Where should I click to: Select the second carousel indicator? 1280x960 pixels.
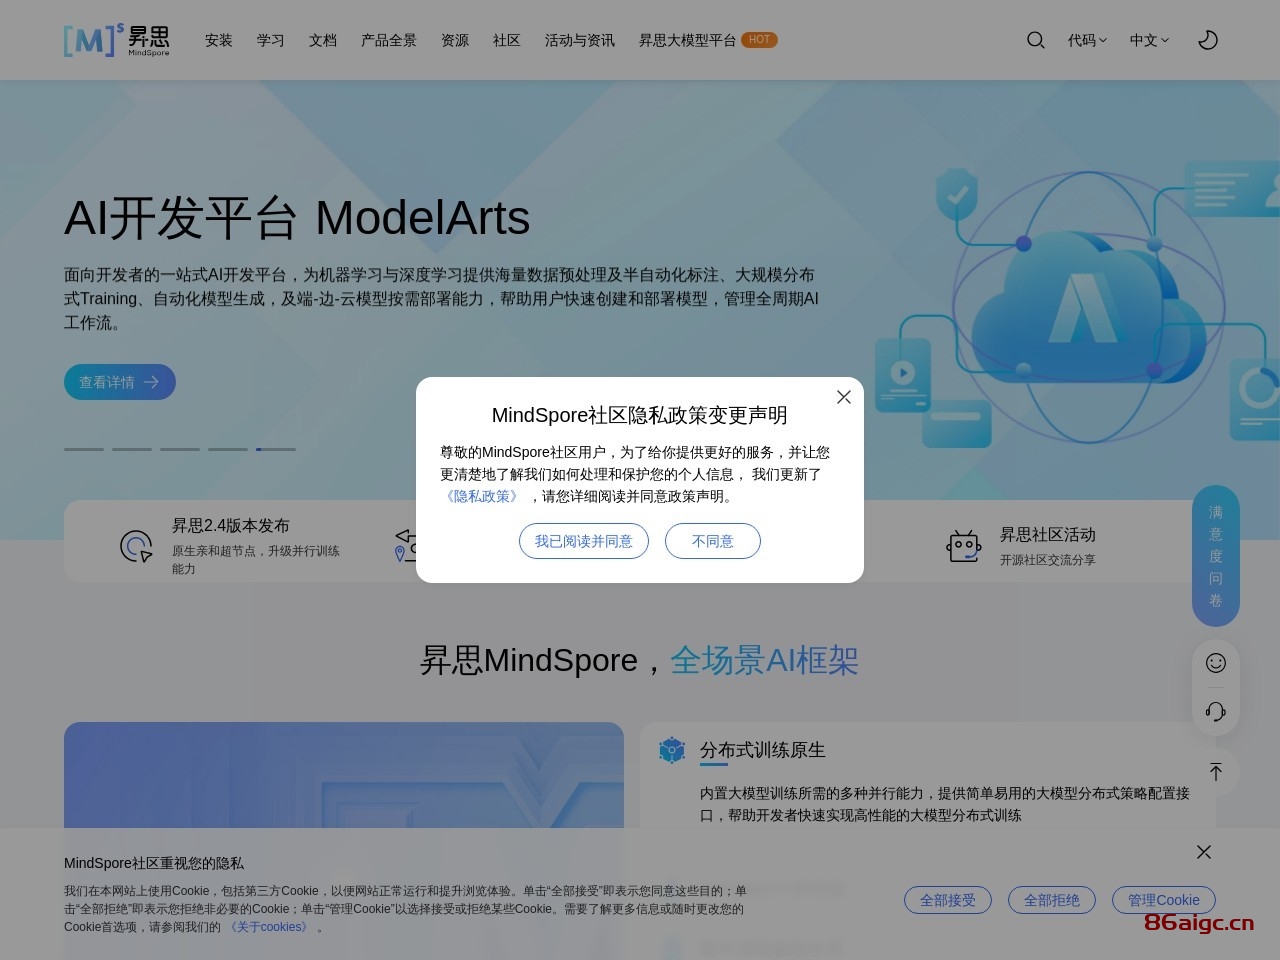(x=132, y=449)
